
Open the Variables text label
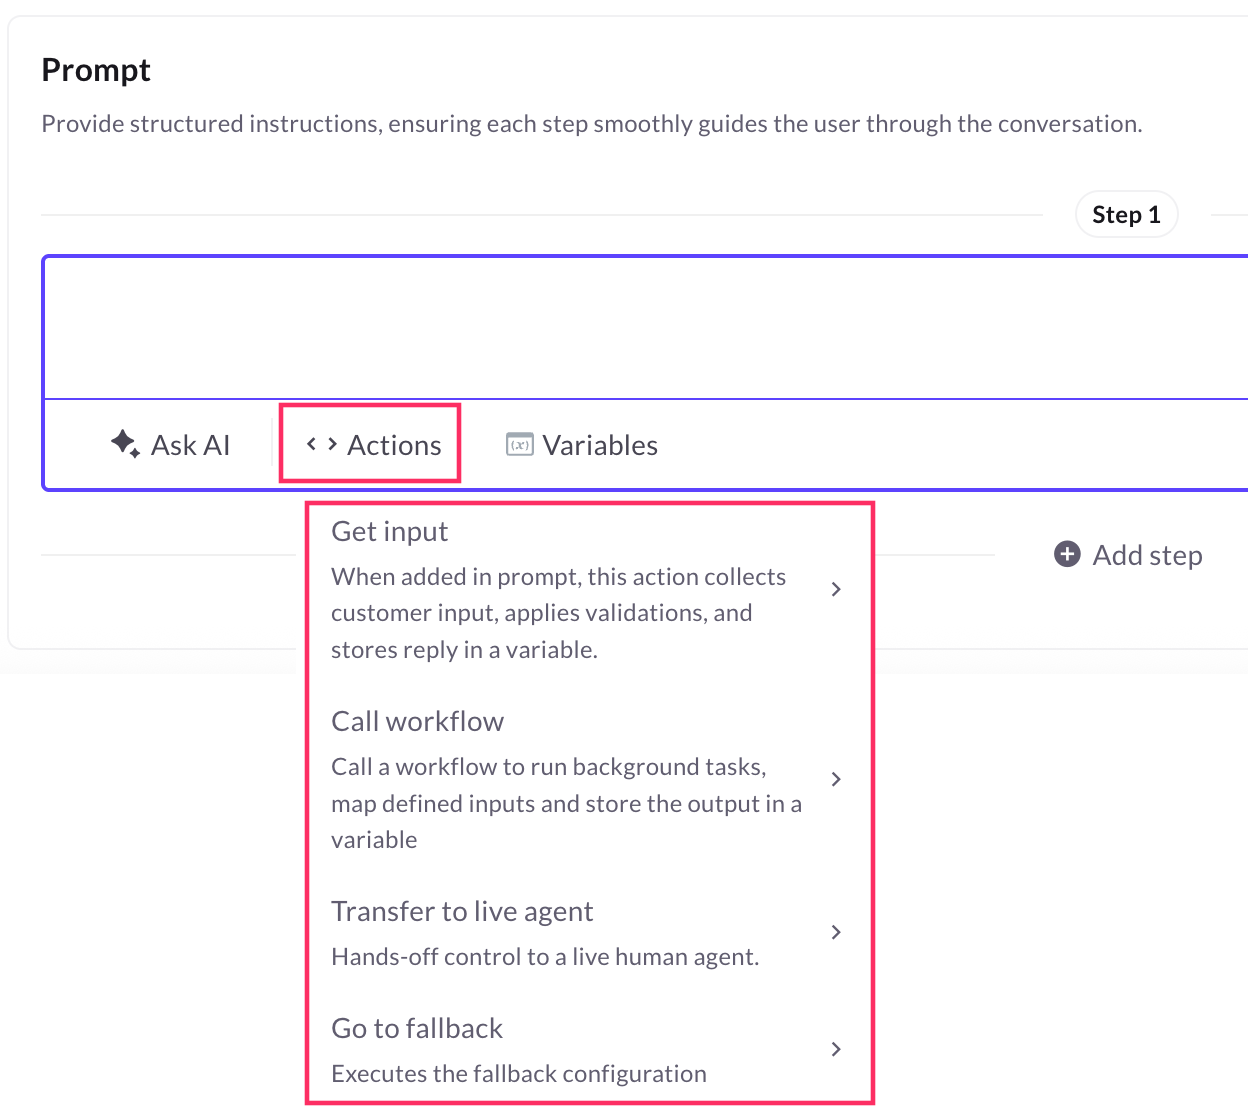600,446
